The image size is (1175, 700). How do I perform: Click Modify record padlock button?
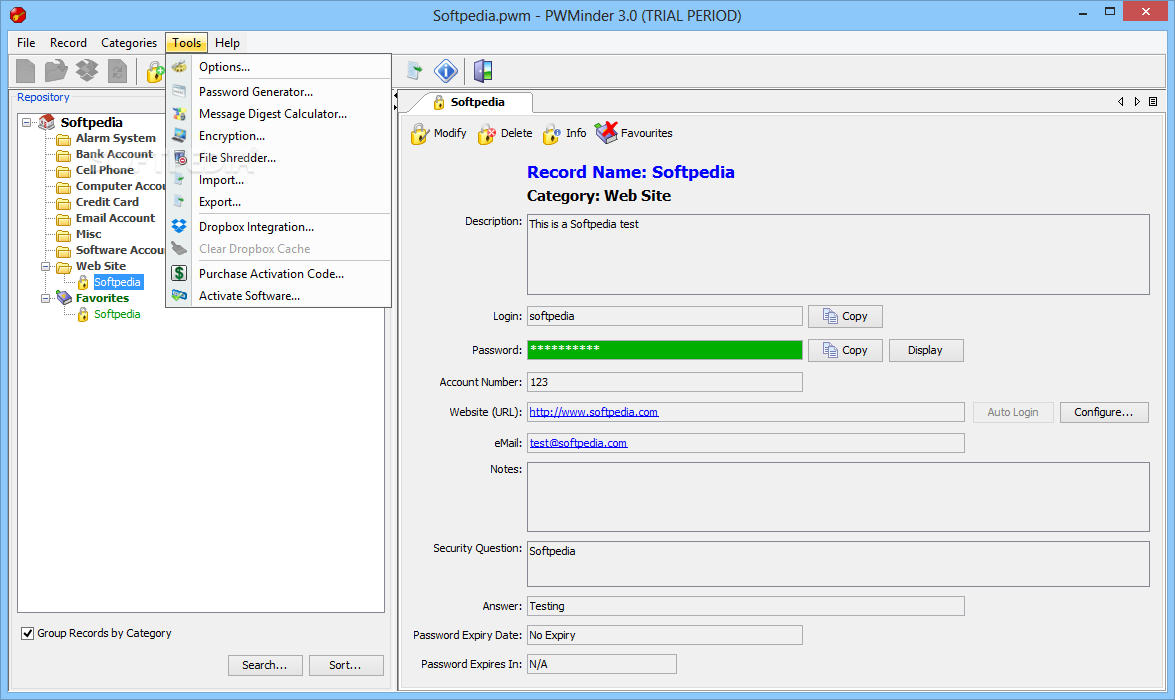point(438,133)
